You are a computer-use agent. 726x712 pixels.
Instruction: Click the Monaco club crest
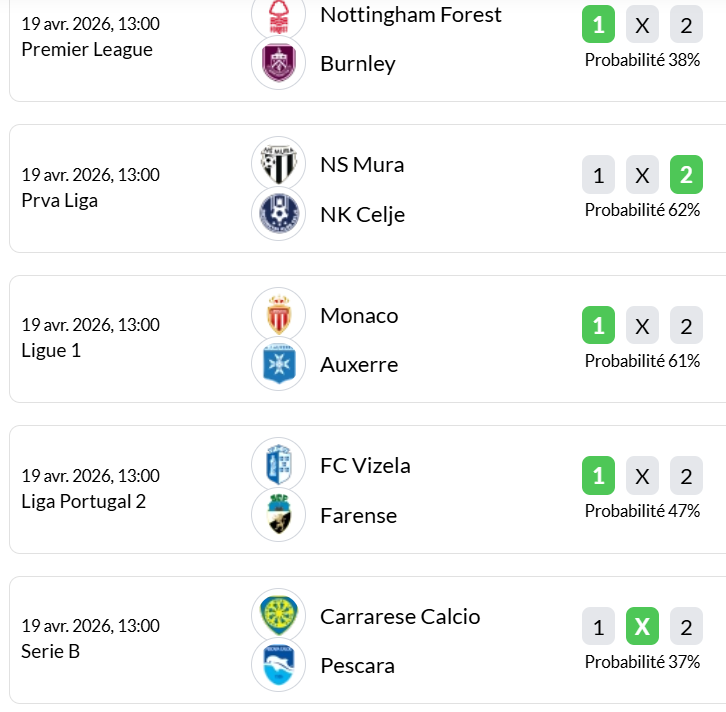coord(278,315)
